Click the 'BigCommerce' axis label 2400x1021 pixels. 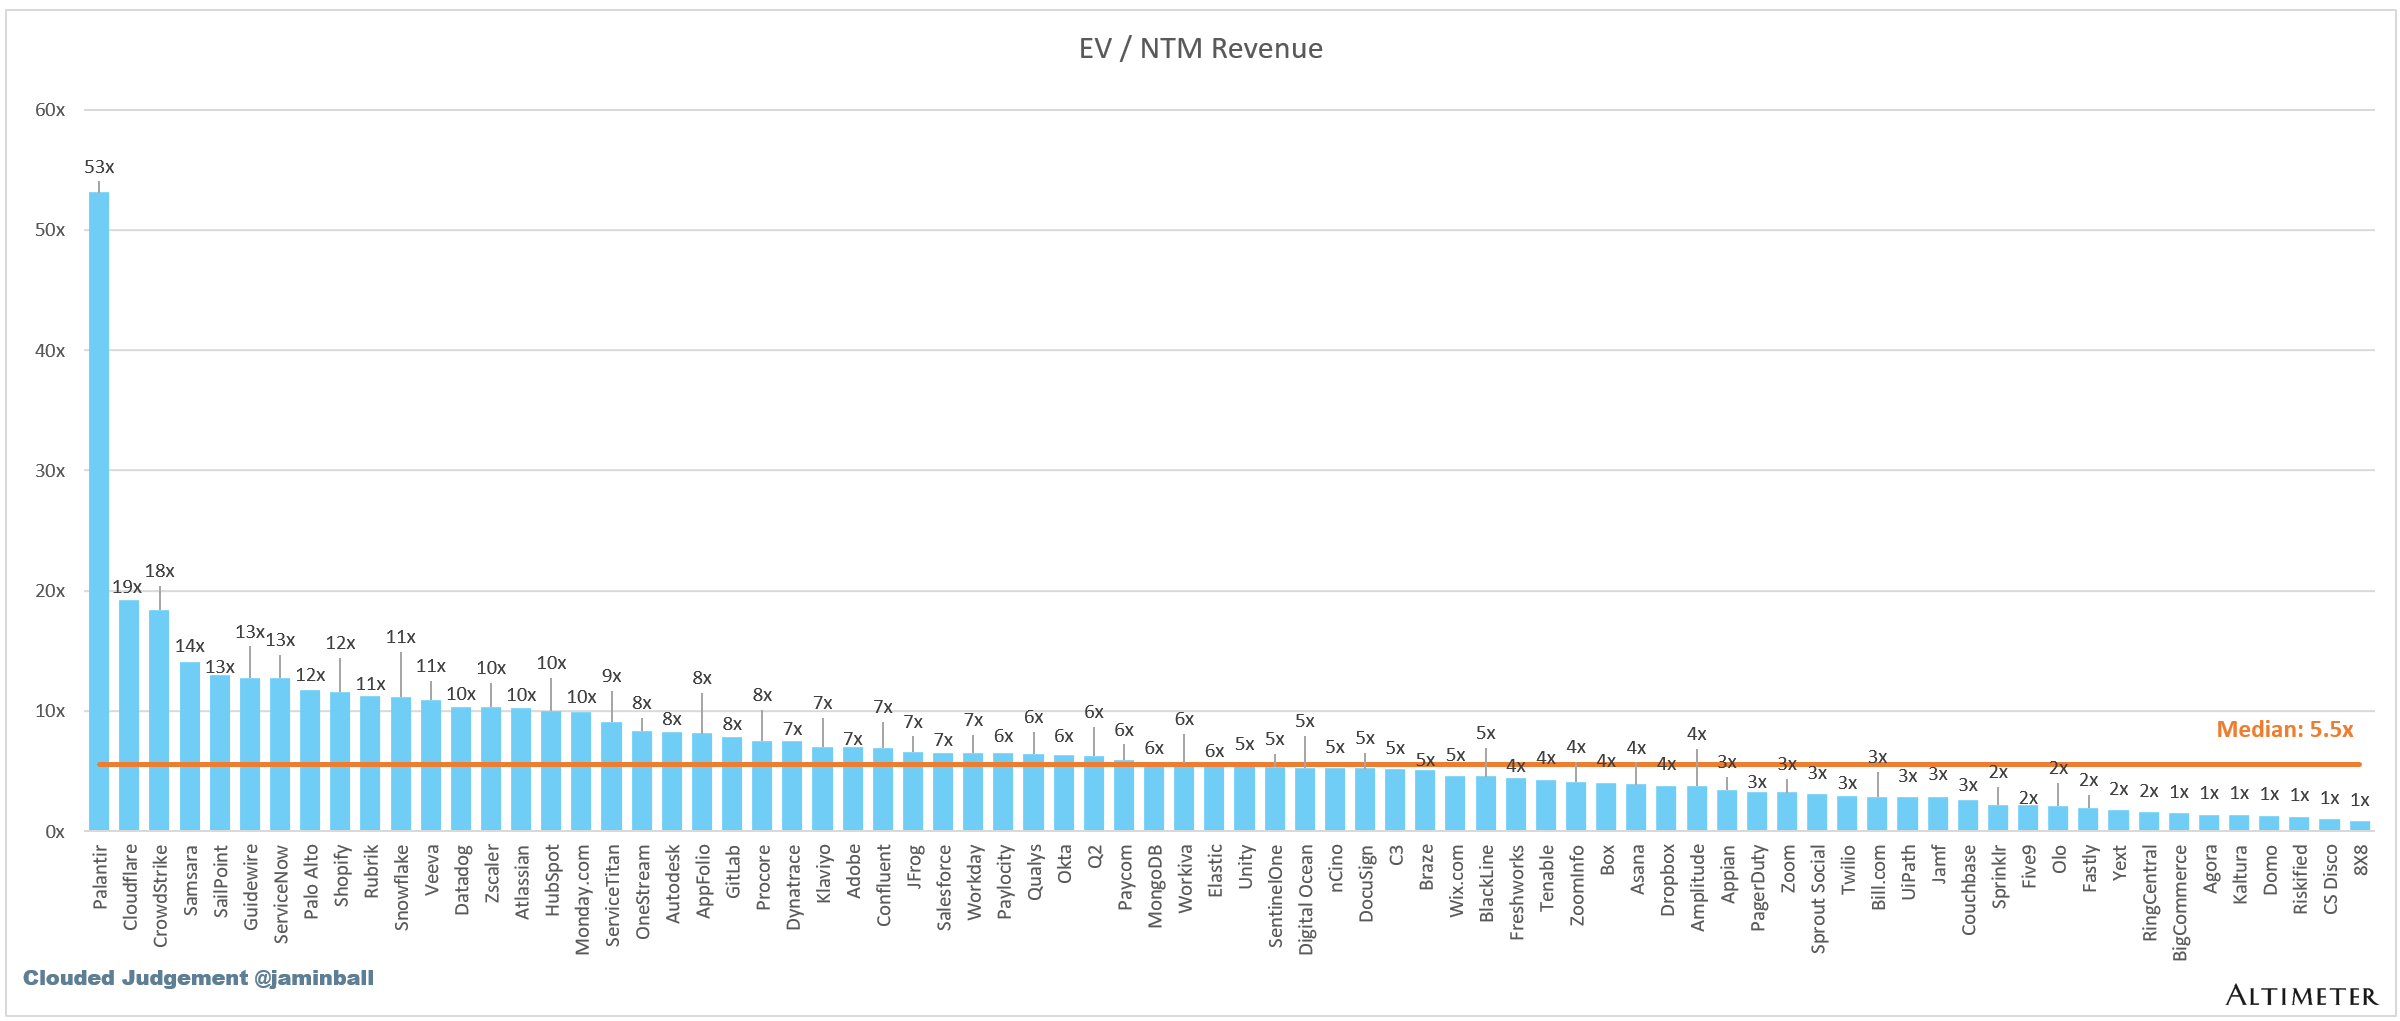pyautogui.click(x=2179, y=904)
